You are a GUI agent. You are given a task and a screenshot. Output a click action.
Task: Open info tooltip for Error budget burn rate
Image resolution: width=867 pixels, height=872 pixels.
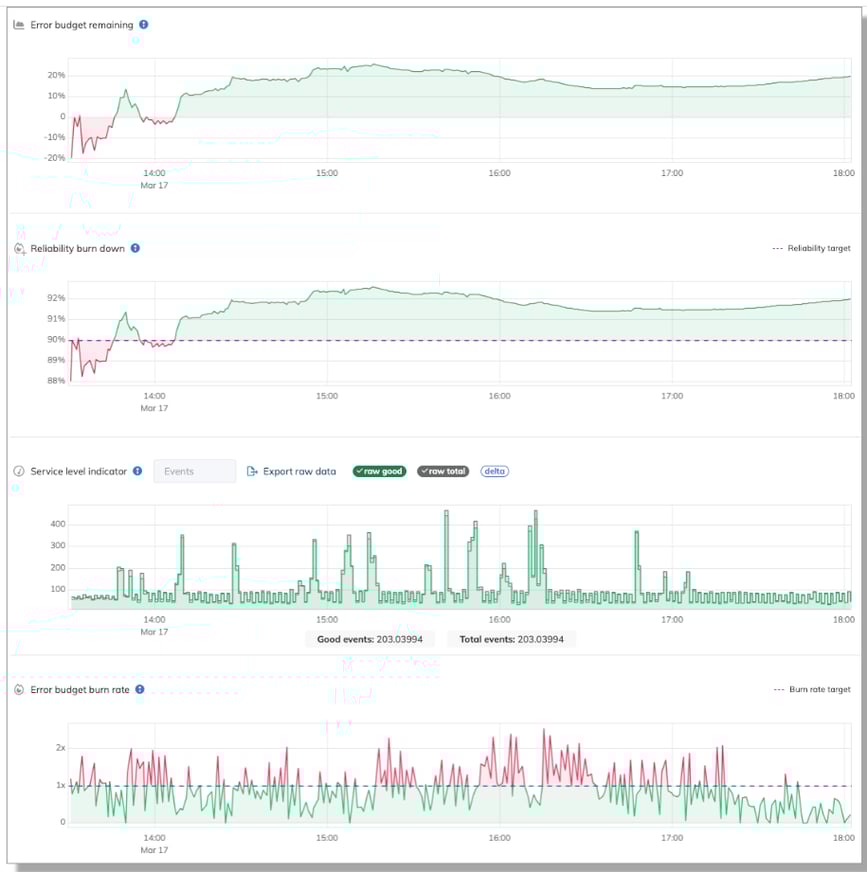(140, 689)
